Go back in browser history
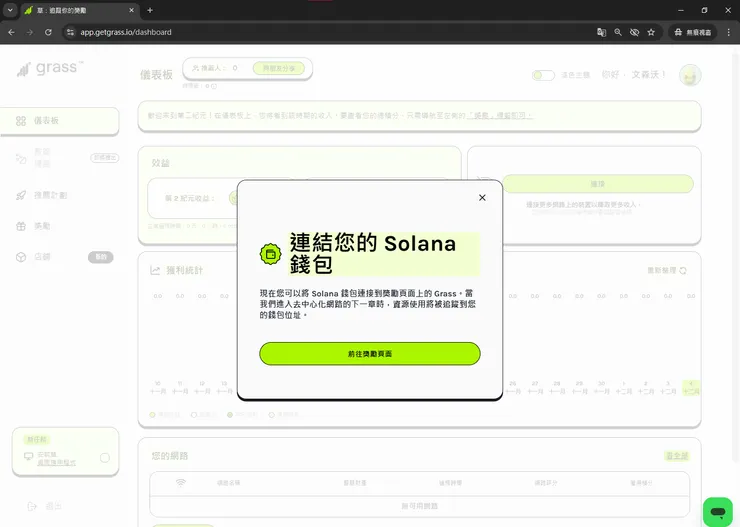Viewport: 740px width, 527px height. 11,32
